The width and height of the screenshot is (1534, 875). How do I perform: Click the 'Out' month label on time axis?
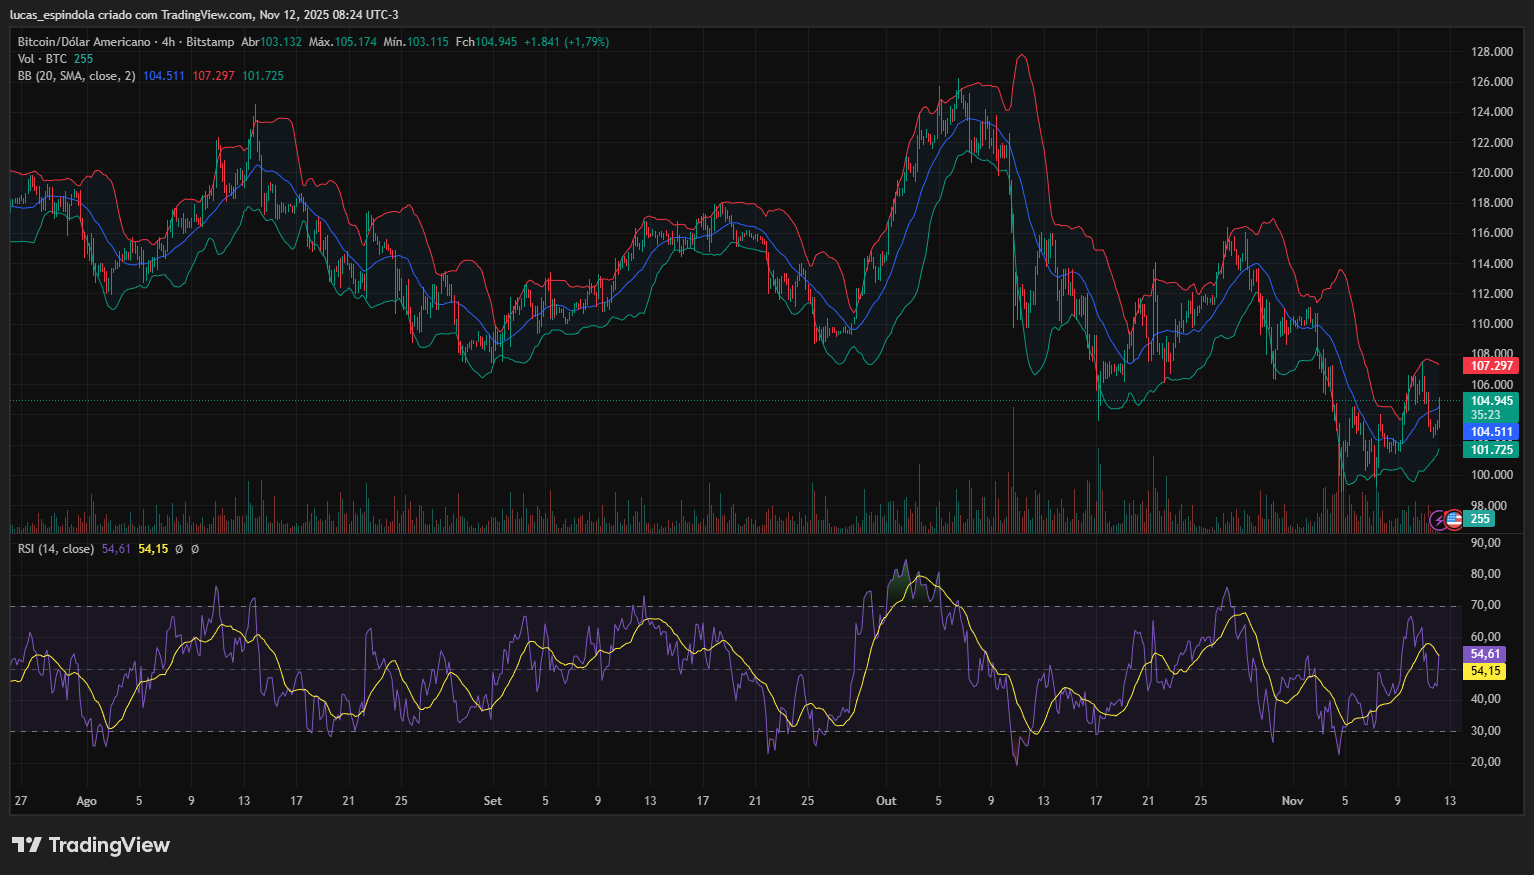tap(886, 801)
